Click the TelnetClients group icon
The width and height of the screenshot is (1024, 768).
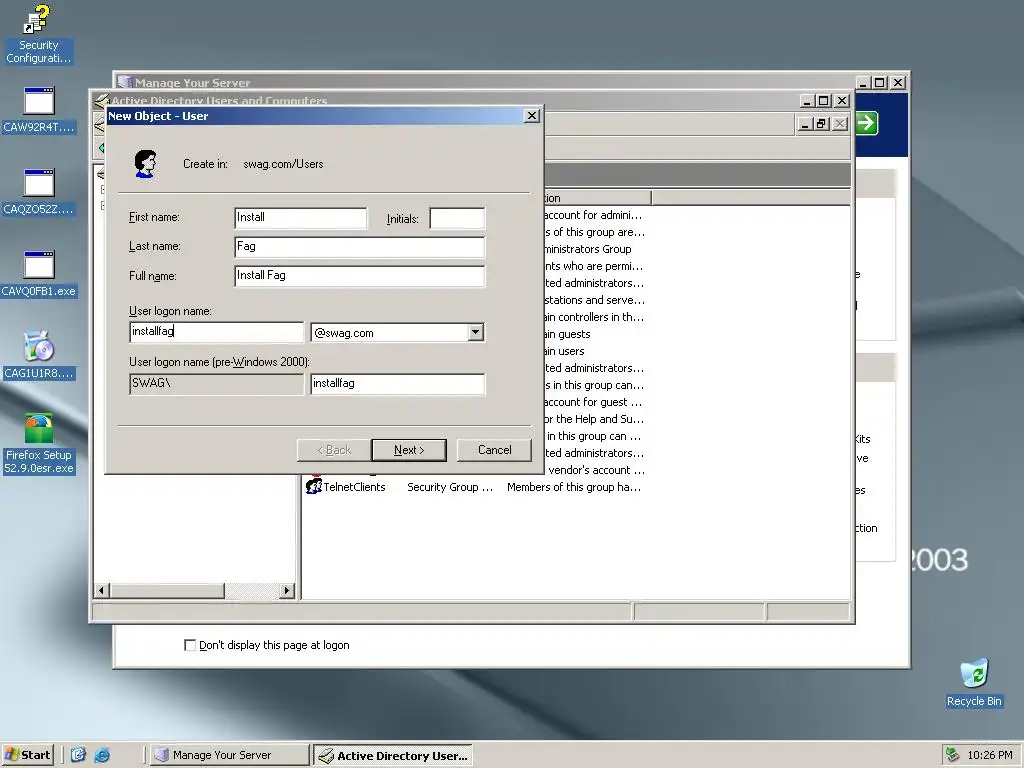click(x=314, y=487)
